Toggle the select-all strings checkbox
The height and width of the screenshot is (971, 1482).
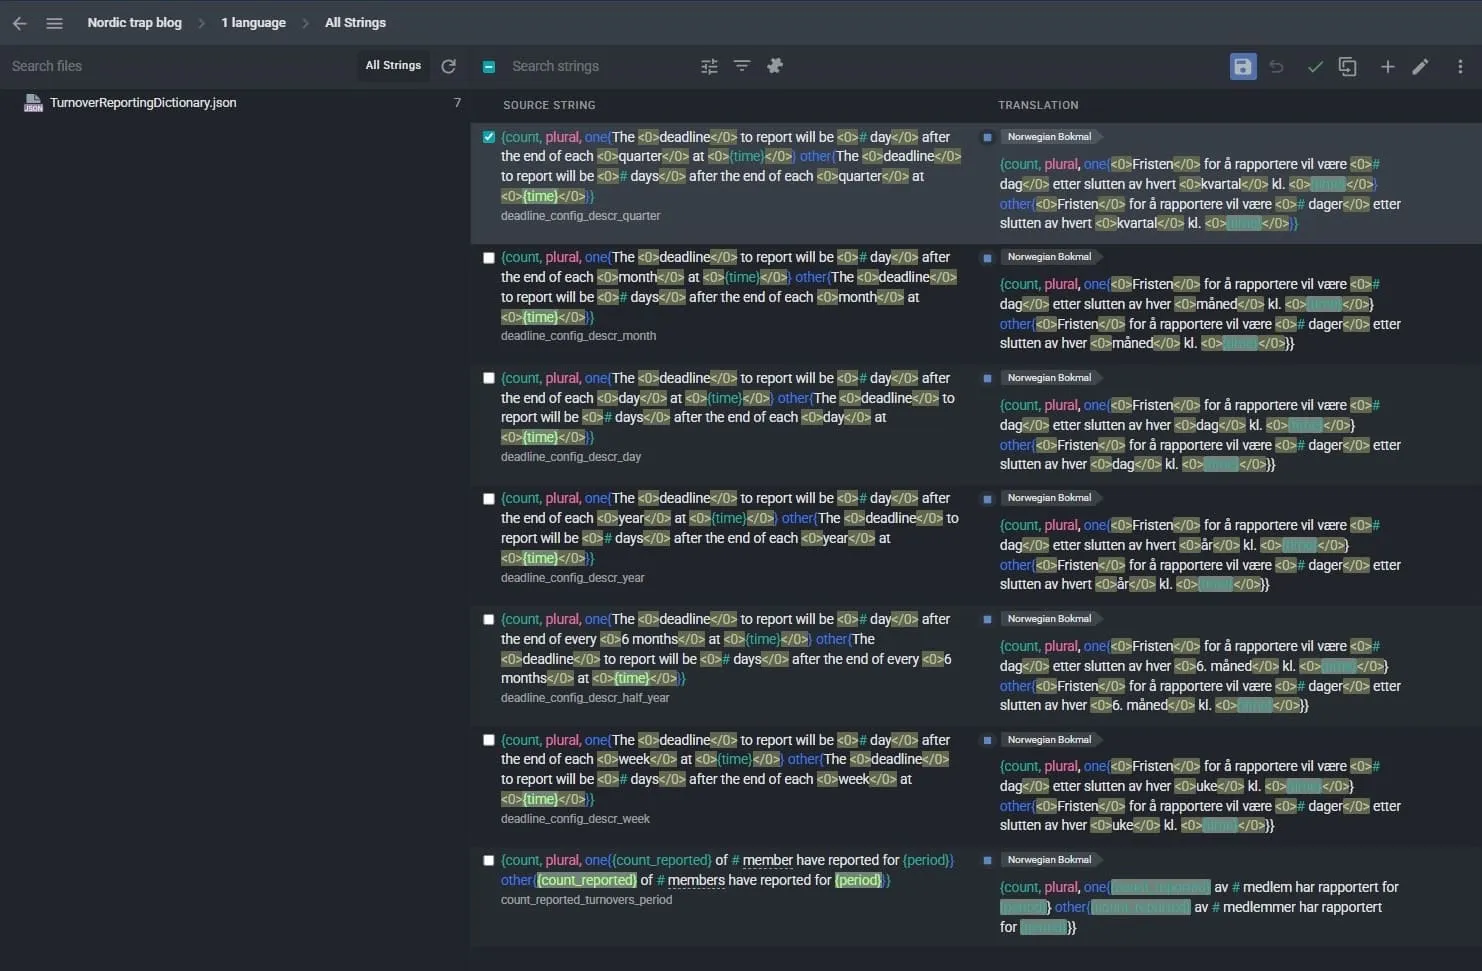[489, 67]
